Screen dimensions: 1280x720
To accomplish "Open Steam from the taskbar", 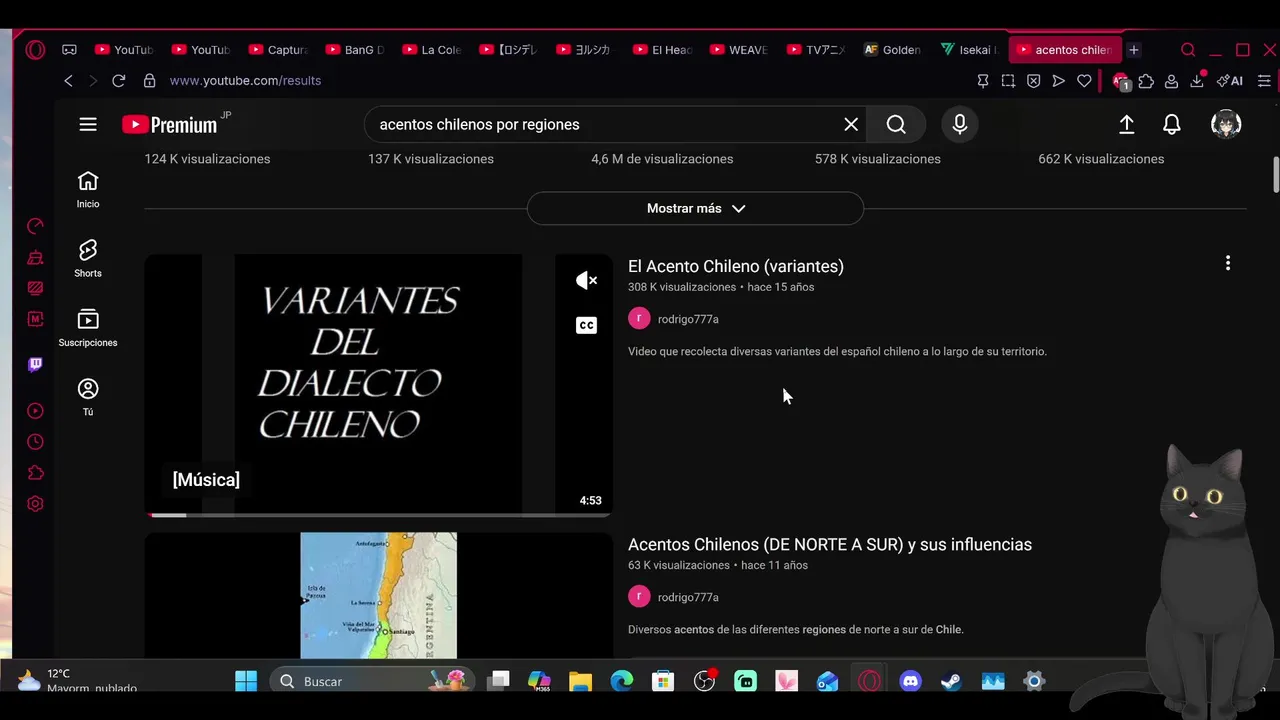I will click(951, 681).
